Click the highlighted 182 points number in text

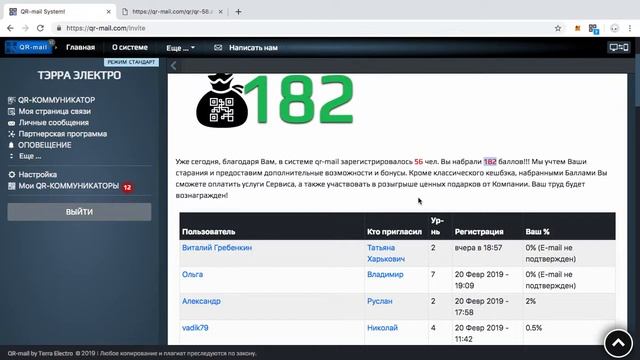pyautogui.click(x=490, y=162)
